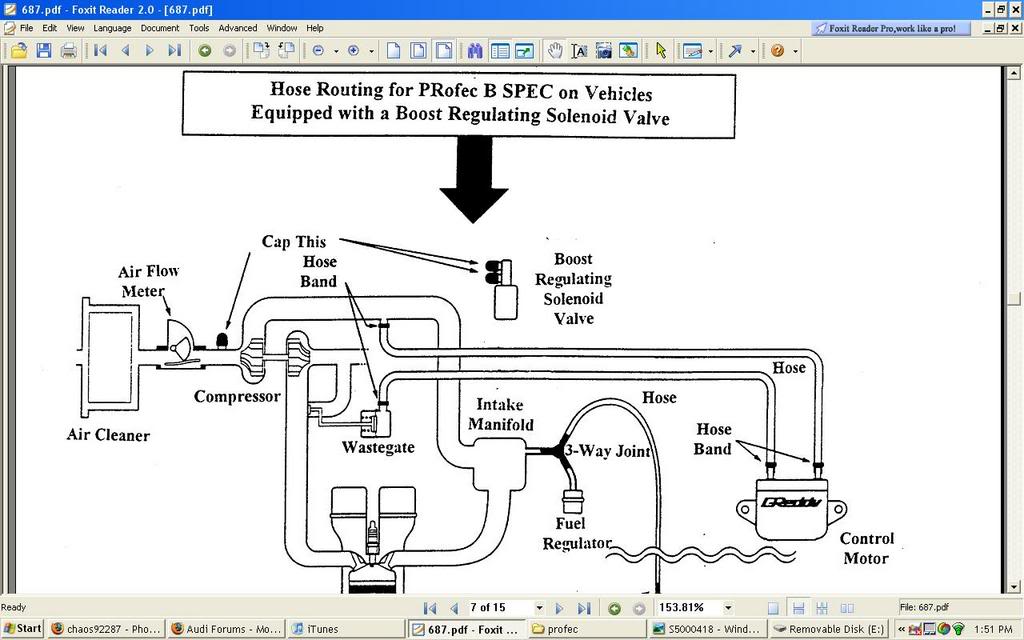The height and width of the screenshot is (640, 1024).
Task: Open the Advanced menu
Action: coord(238,28)
